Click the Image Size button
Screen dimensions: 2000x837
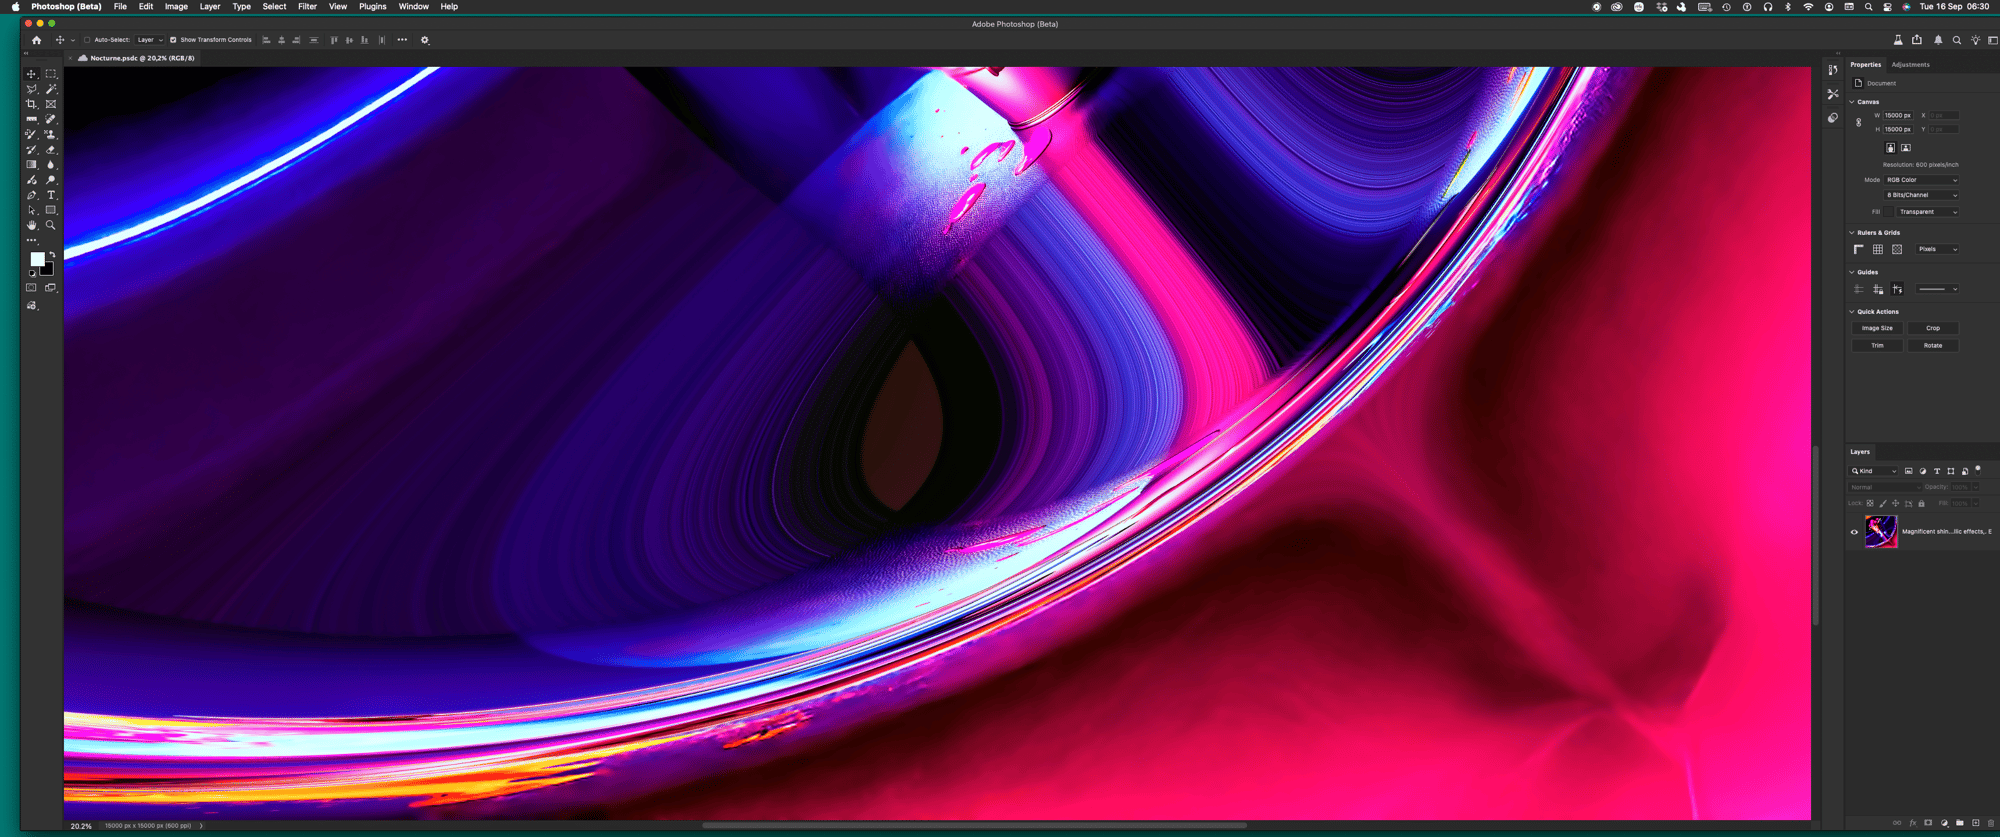click(x=1877, y=328)
